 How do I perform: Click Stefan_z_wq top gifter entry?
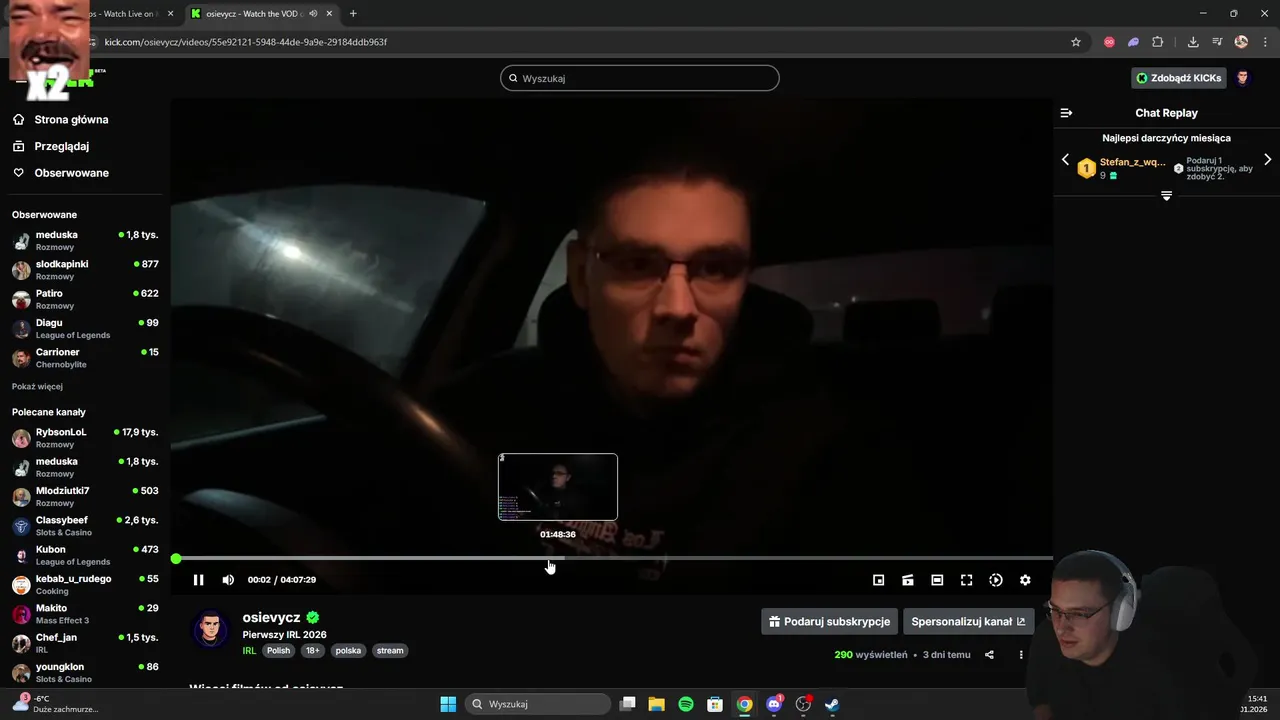[x=1120, y=167]
